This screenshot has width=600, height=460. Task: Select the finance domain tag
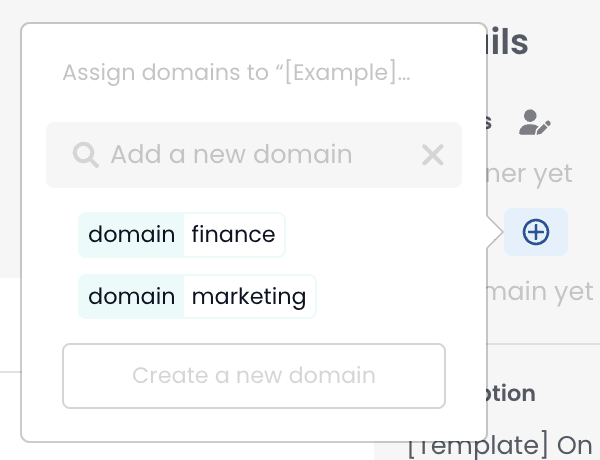(x=182, y=235)
